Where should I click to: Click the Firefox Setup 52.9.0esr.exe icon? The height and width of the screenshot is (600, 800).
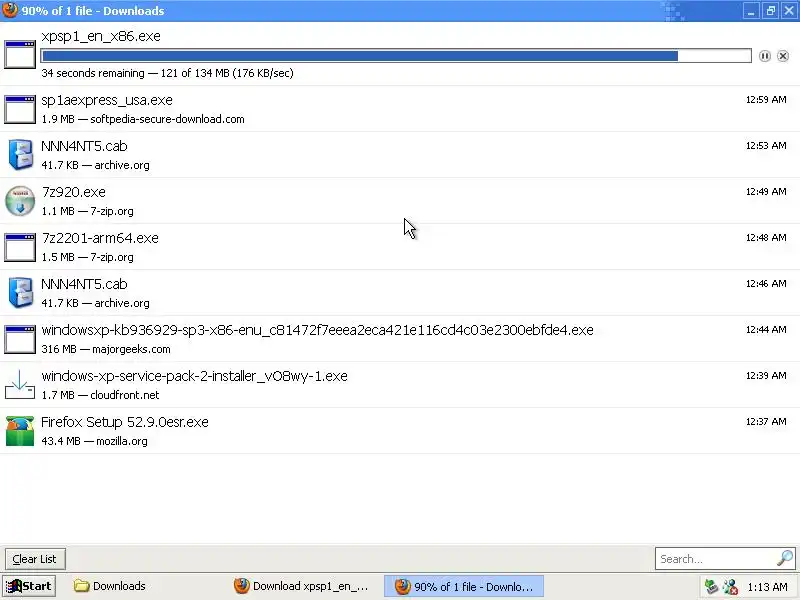tap(20, 431)
